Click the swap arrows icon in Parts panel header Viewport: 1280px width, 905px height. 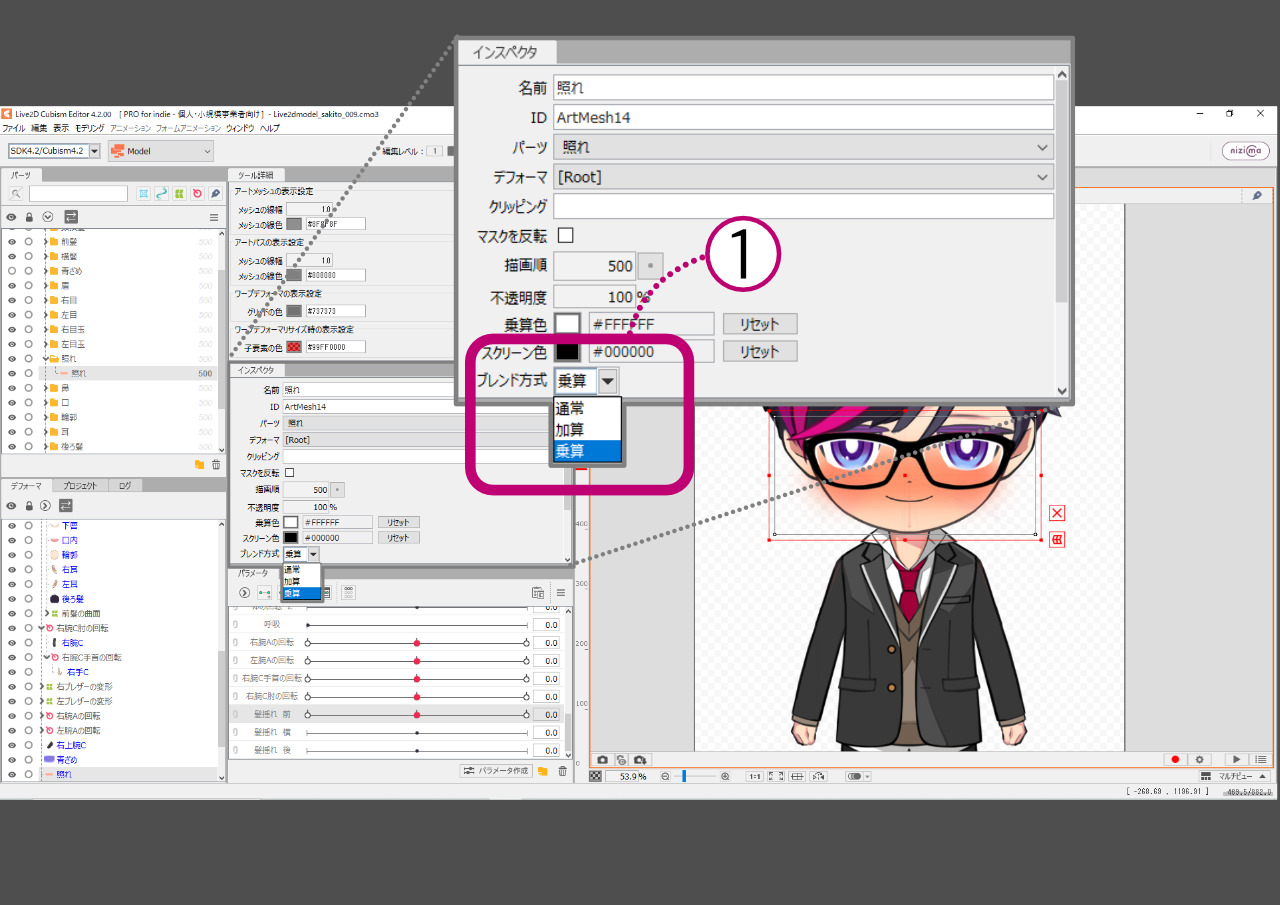point(71,216)
